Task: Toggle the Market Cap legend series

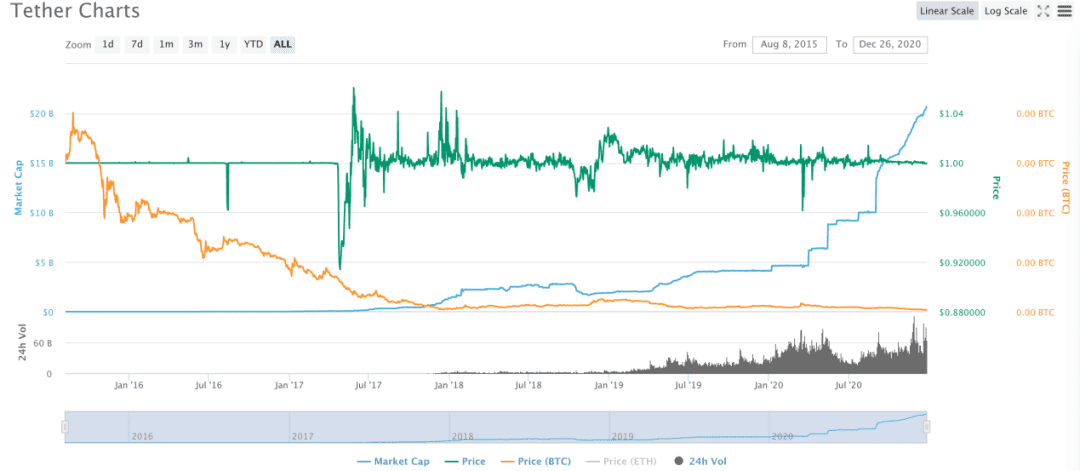Action: 393,461
